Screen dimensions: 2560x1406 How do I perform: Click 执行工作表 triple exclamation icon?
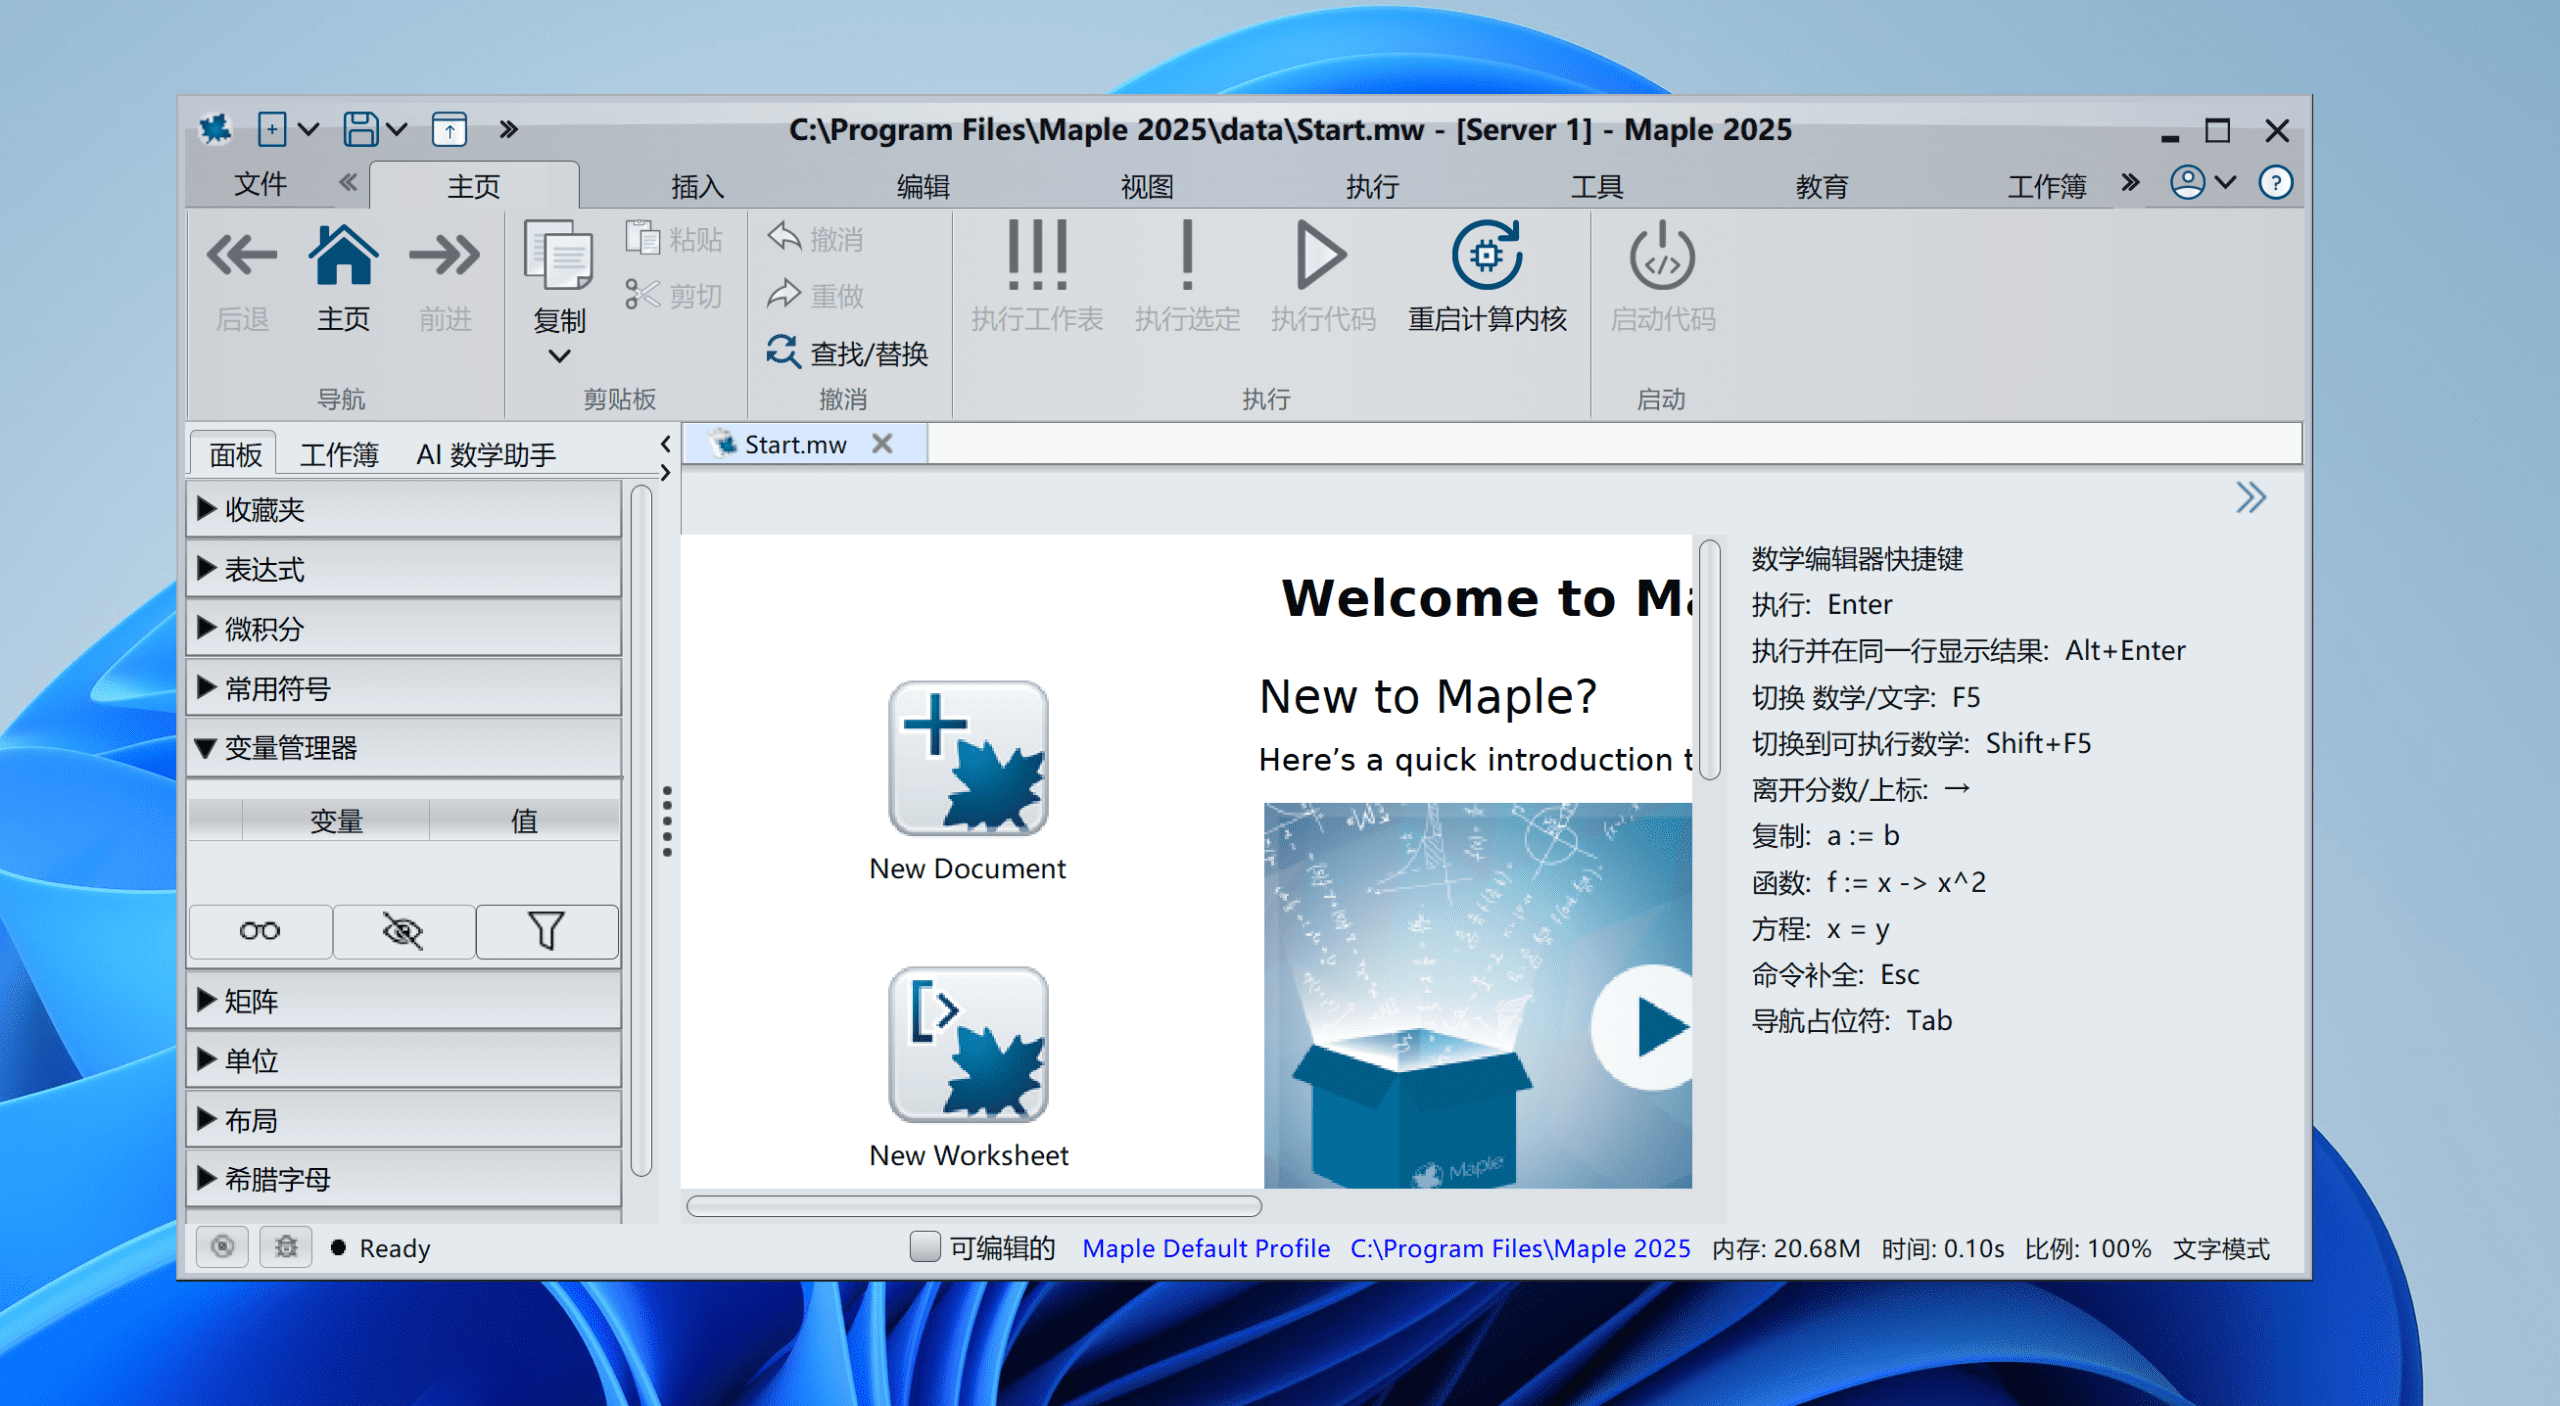[1037, 255]
